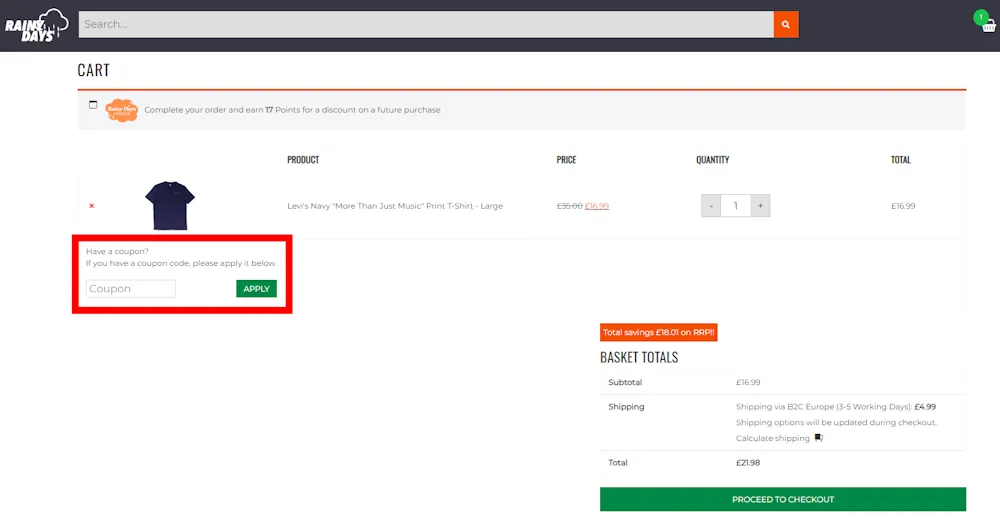Screen dimensions: 1000x522
Task: Remove the Levi's T-shirt with the red x
Action: (x=92, y=205)
